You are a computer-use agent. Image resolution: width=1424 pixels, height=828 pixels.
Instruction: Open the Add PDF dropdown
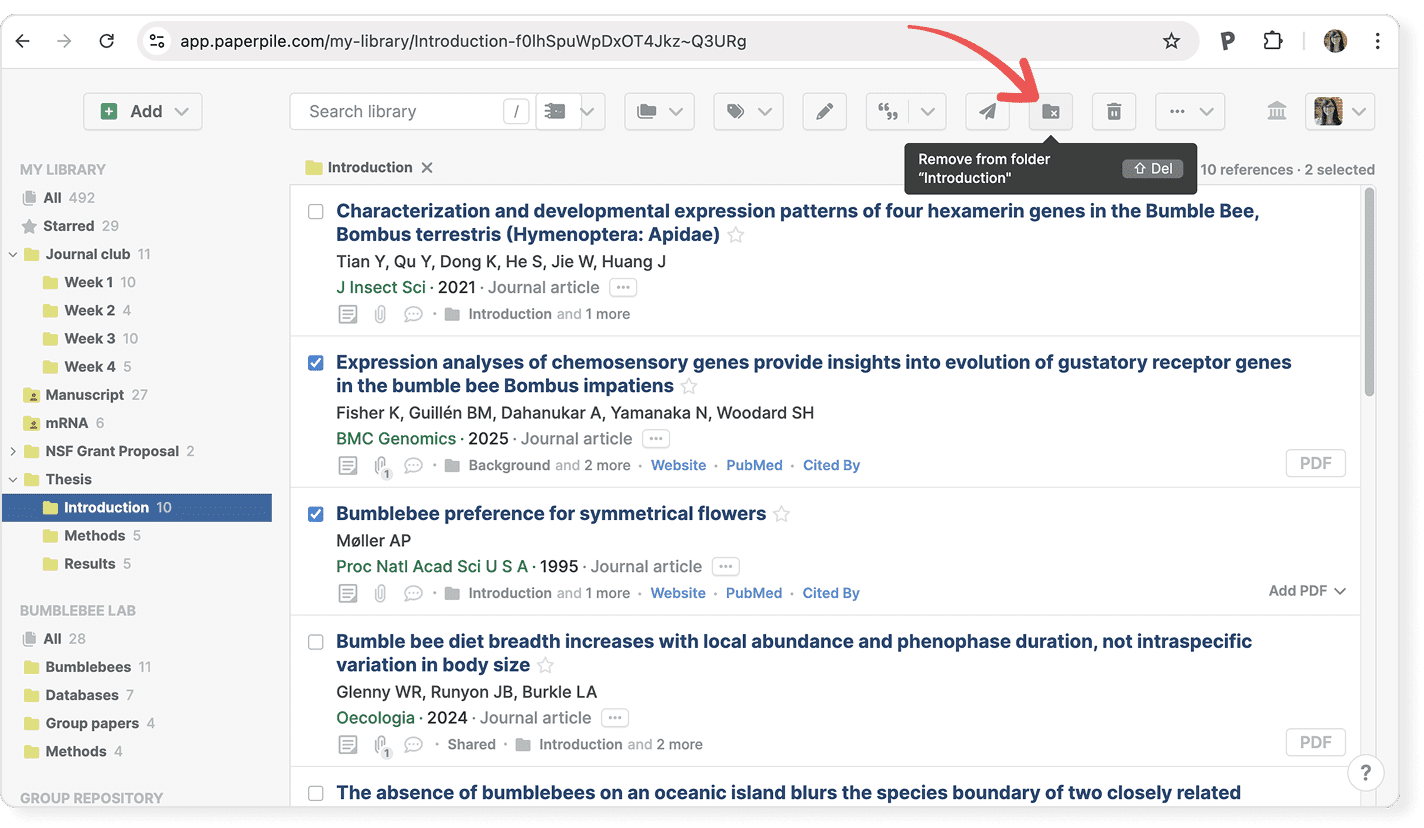coord(1306,591)
